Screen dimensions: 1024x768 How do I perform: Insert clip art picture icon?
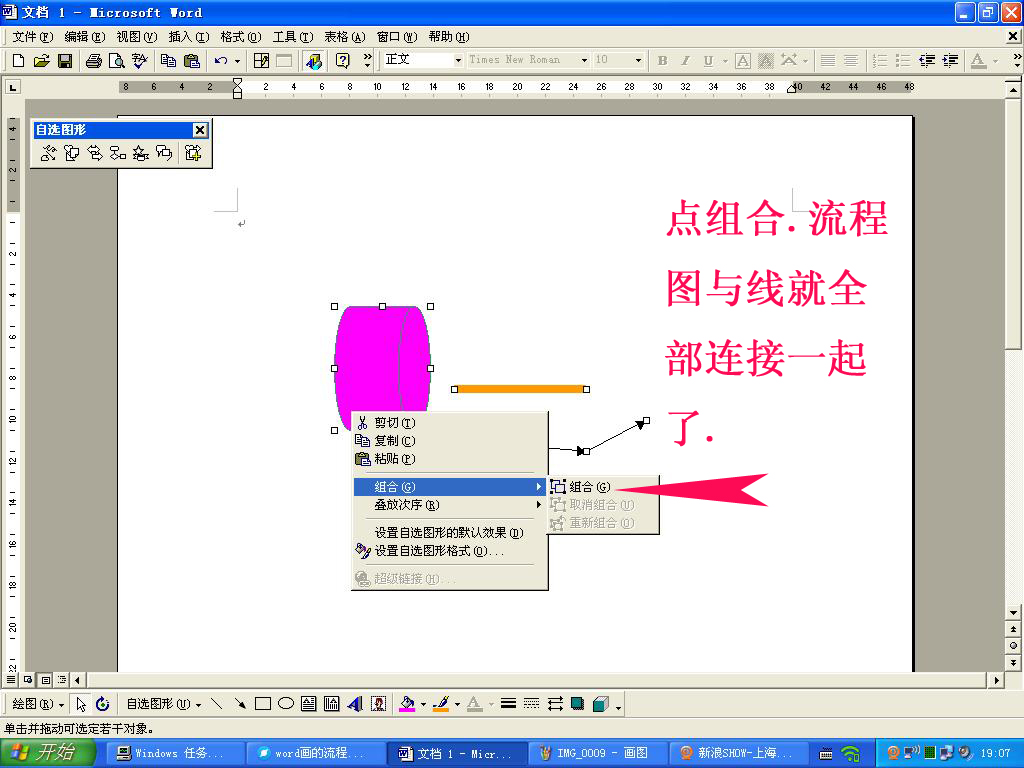pos(378,704)
